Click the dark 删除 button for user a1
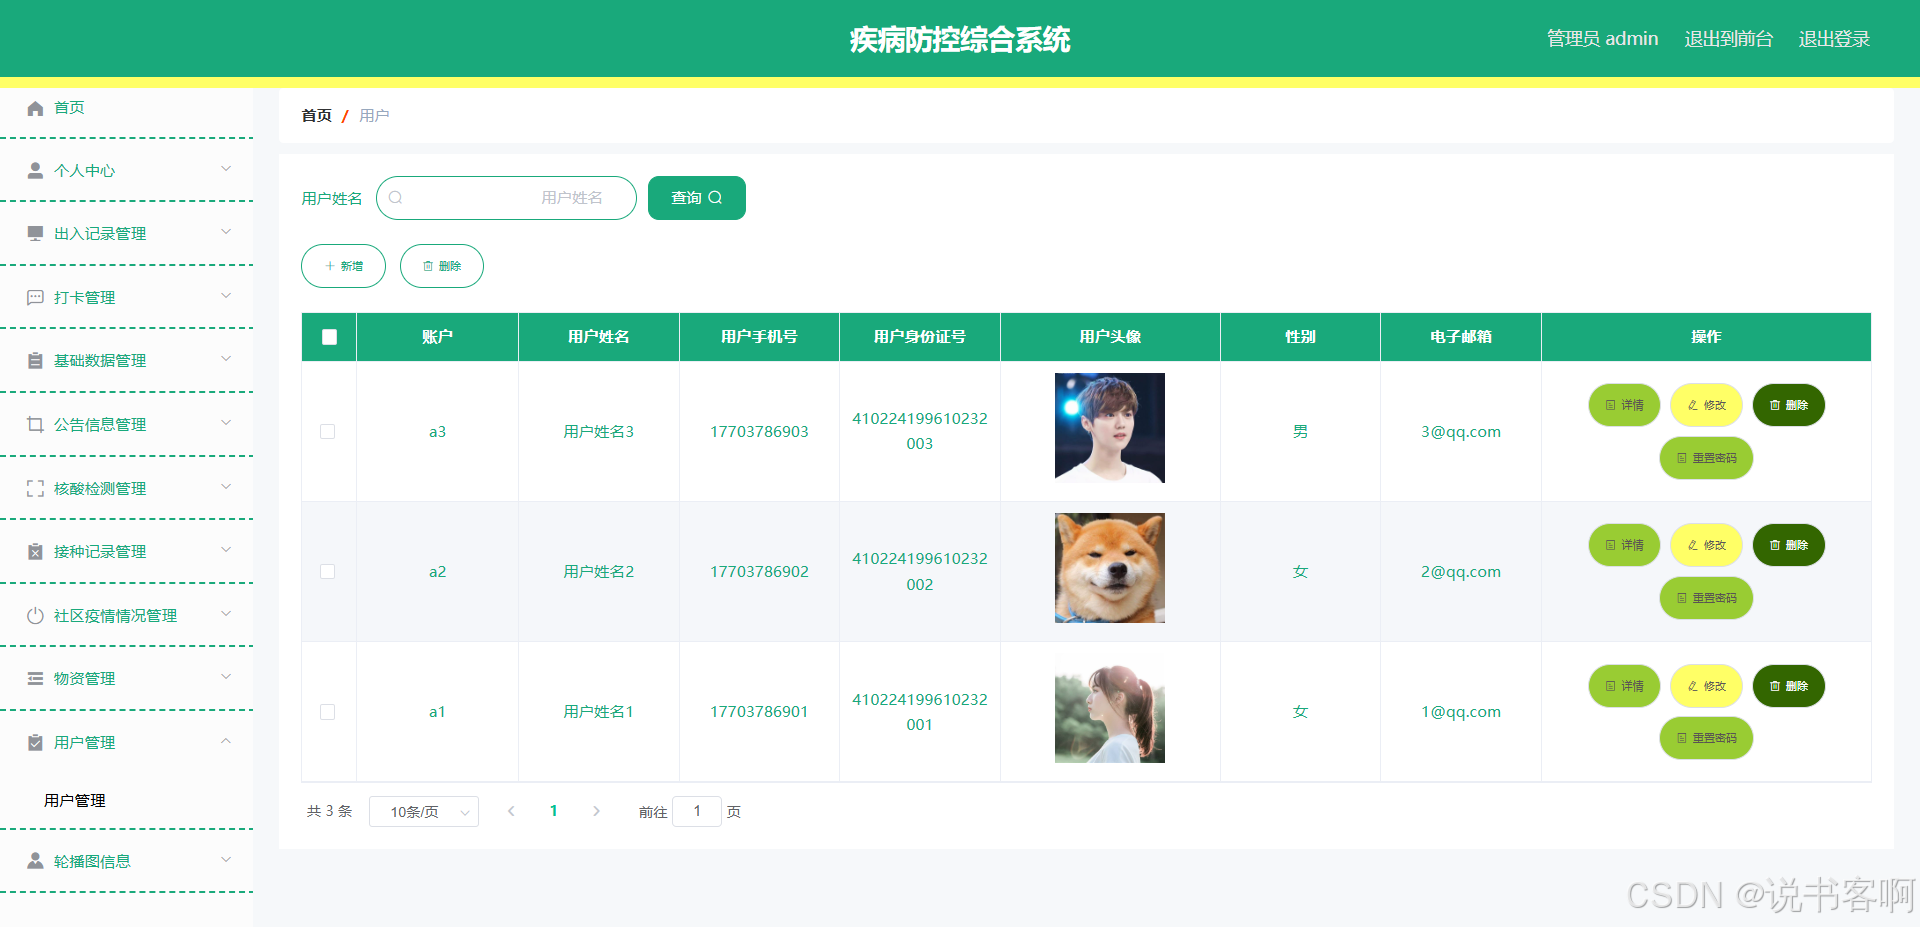Screen dimensions: 1920x927 (x=1788, y=686)
